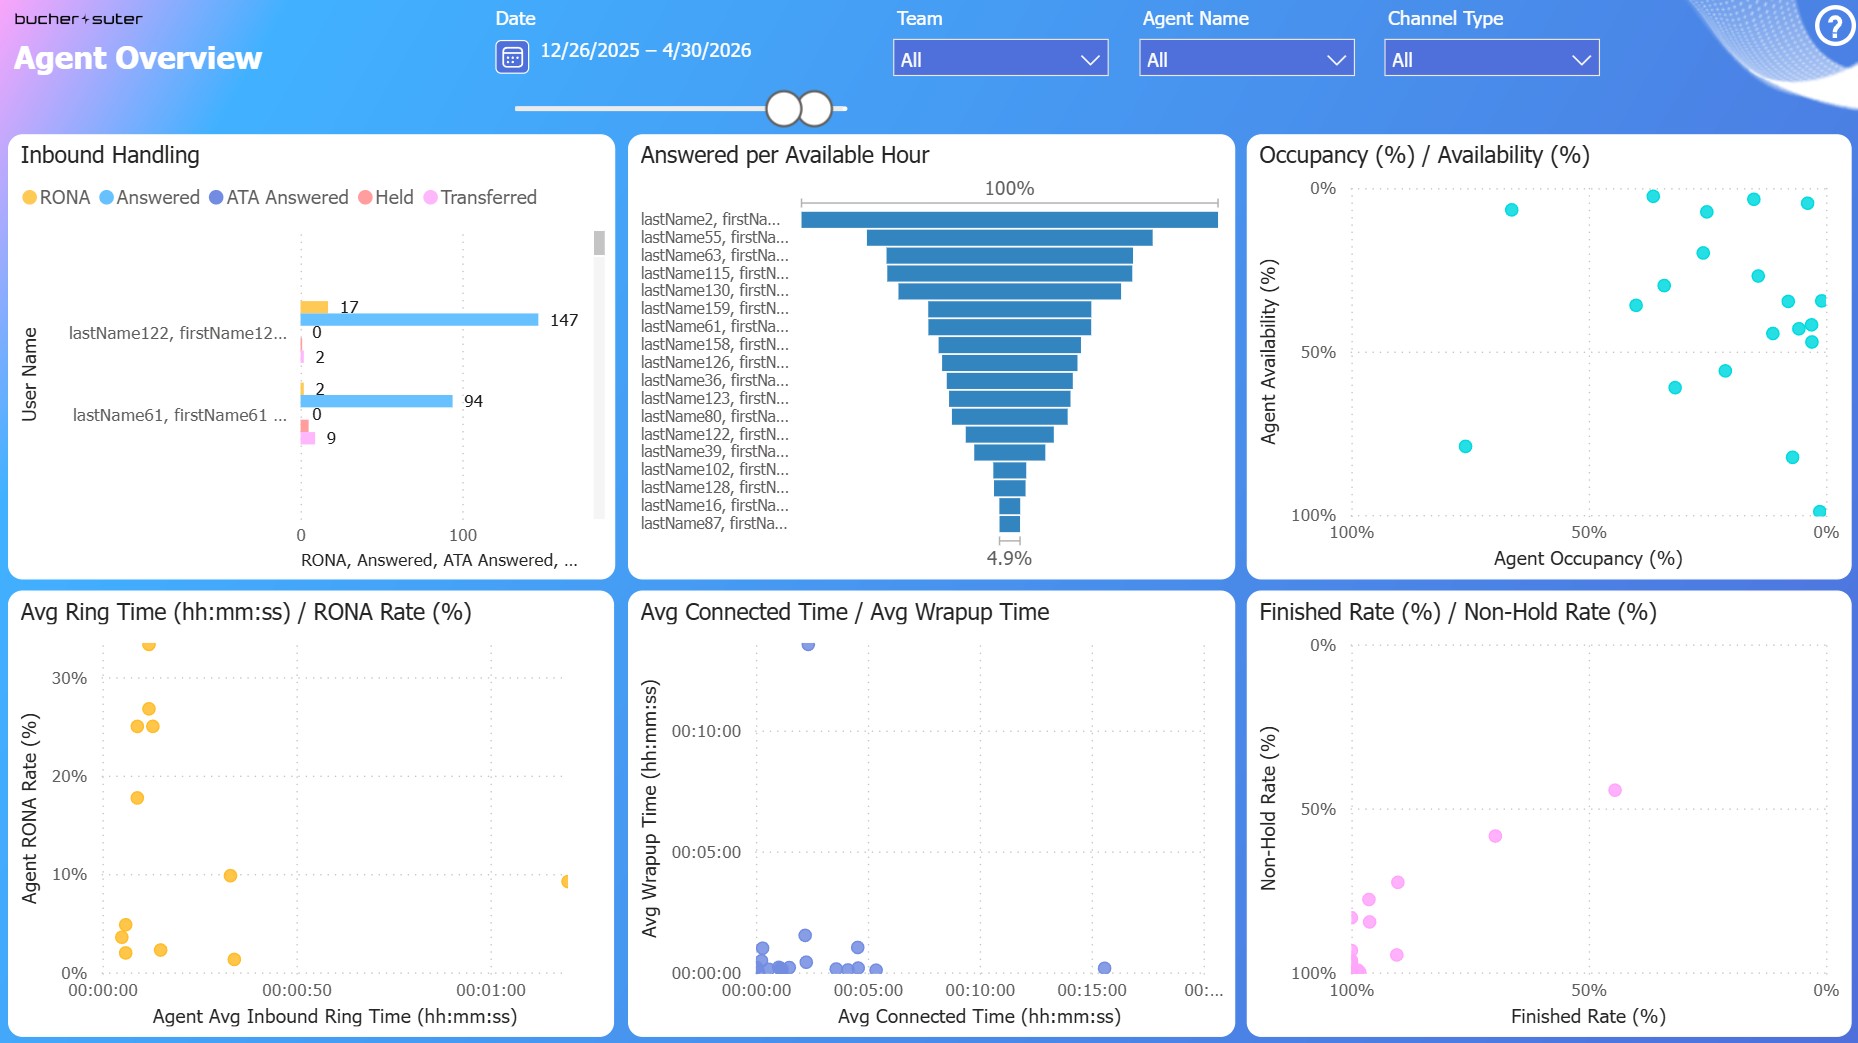Click the Avg Ring Time / RONA Rate title
The height and width of the screenshot is (1043, 1858).
click(x=246, y=612)
